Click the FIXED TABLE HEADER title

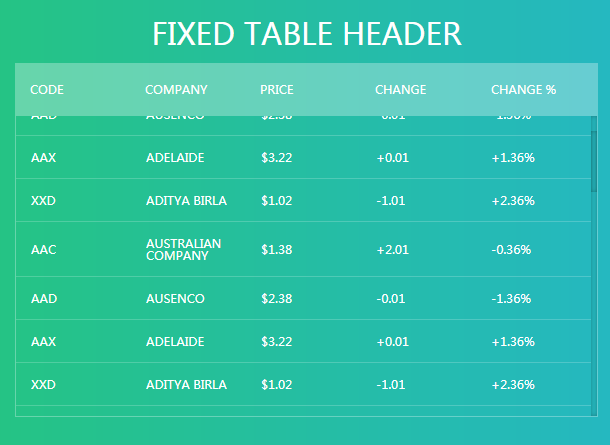[307, 34]
